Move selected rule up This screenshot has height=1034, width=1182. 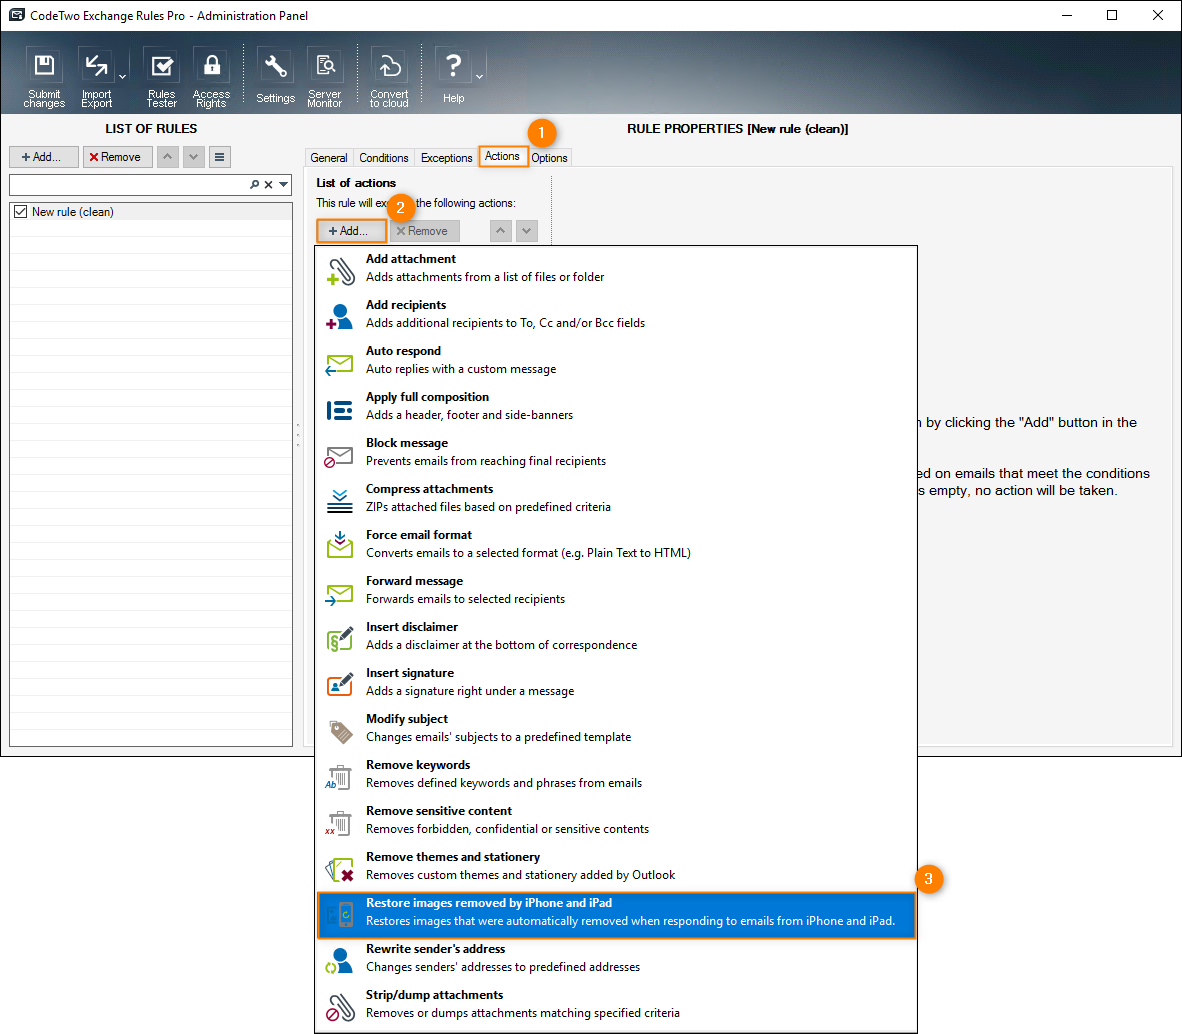click(167, 157)
